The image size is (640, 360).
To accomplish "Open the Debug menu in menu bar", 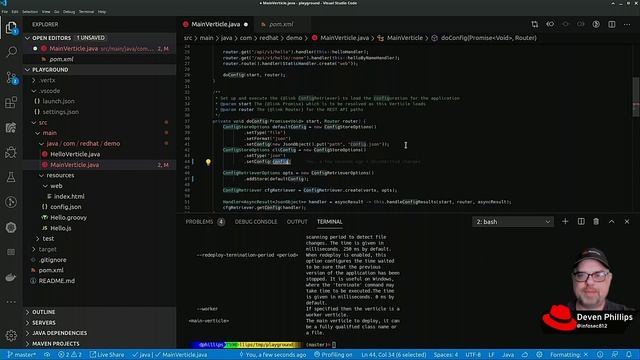I will tap(69, 12).
